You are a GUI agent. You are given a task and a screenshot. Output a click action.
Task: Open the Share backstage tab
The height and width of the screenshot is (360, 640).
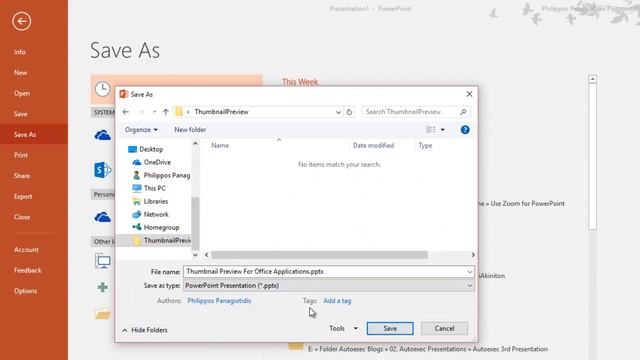click(22, 176)
